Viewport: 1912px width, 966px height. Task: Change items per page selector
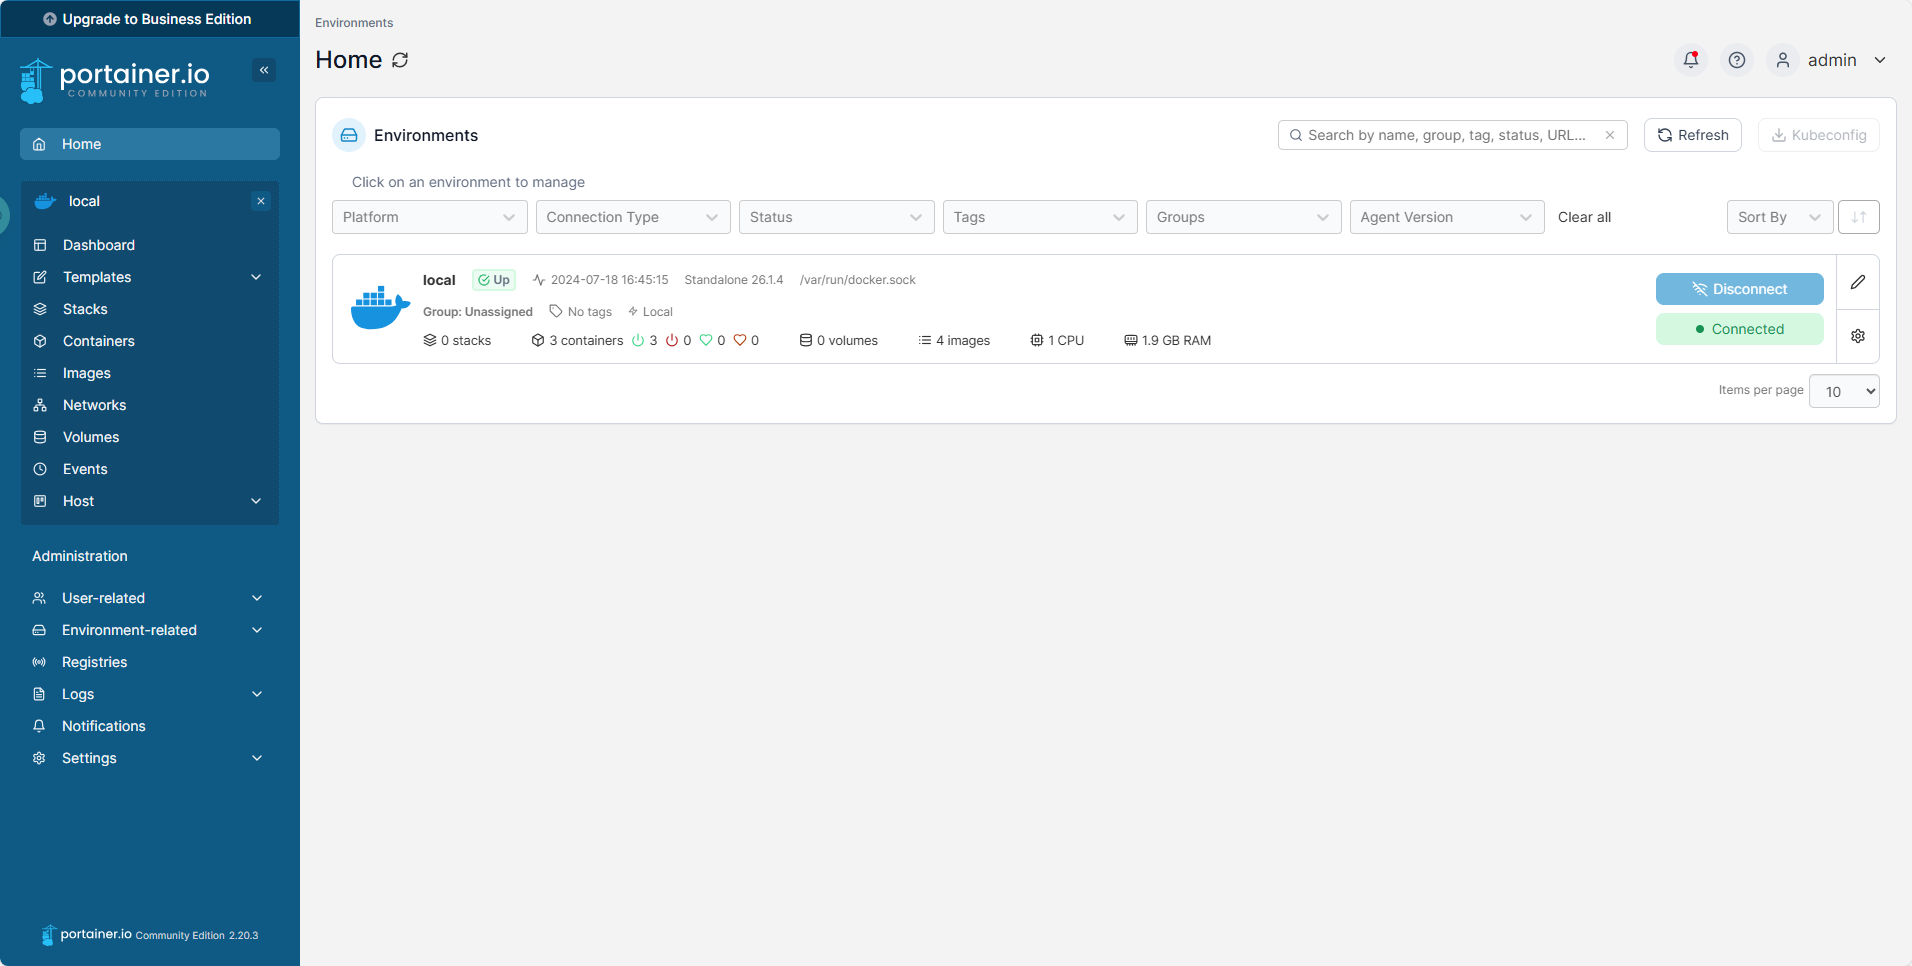1844,391
